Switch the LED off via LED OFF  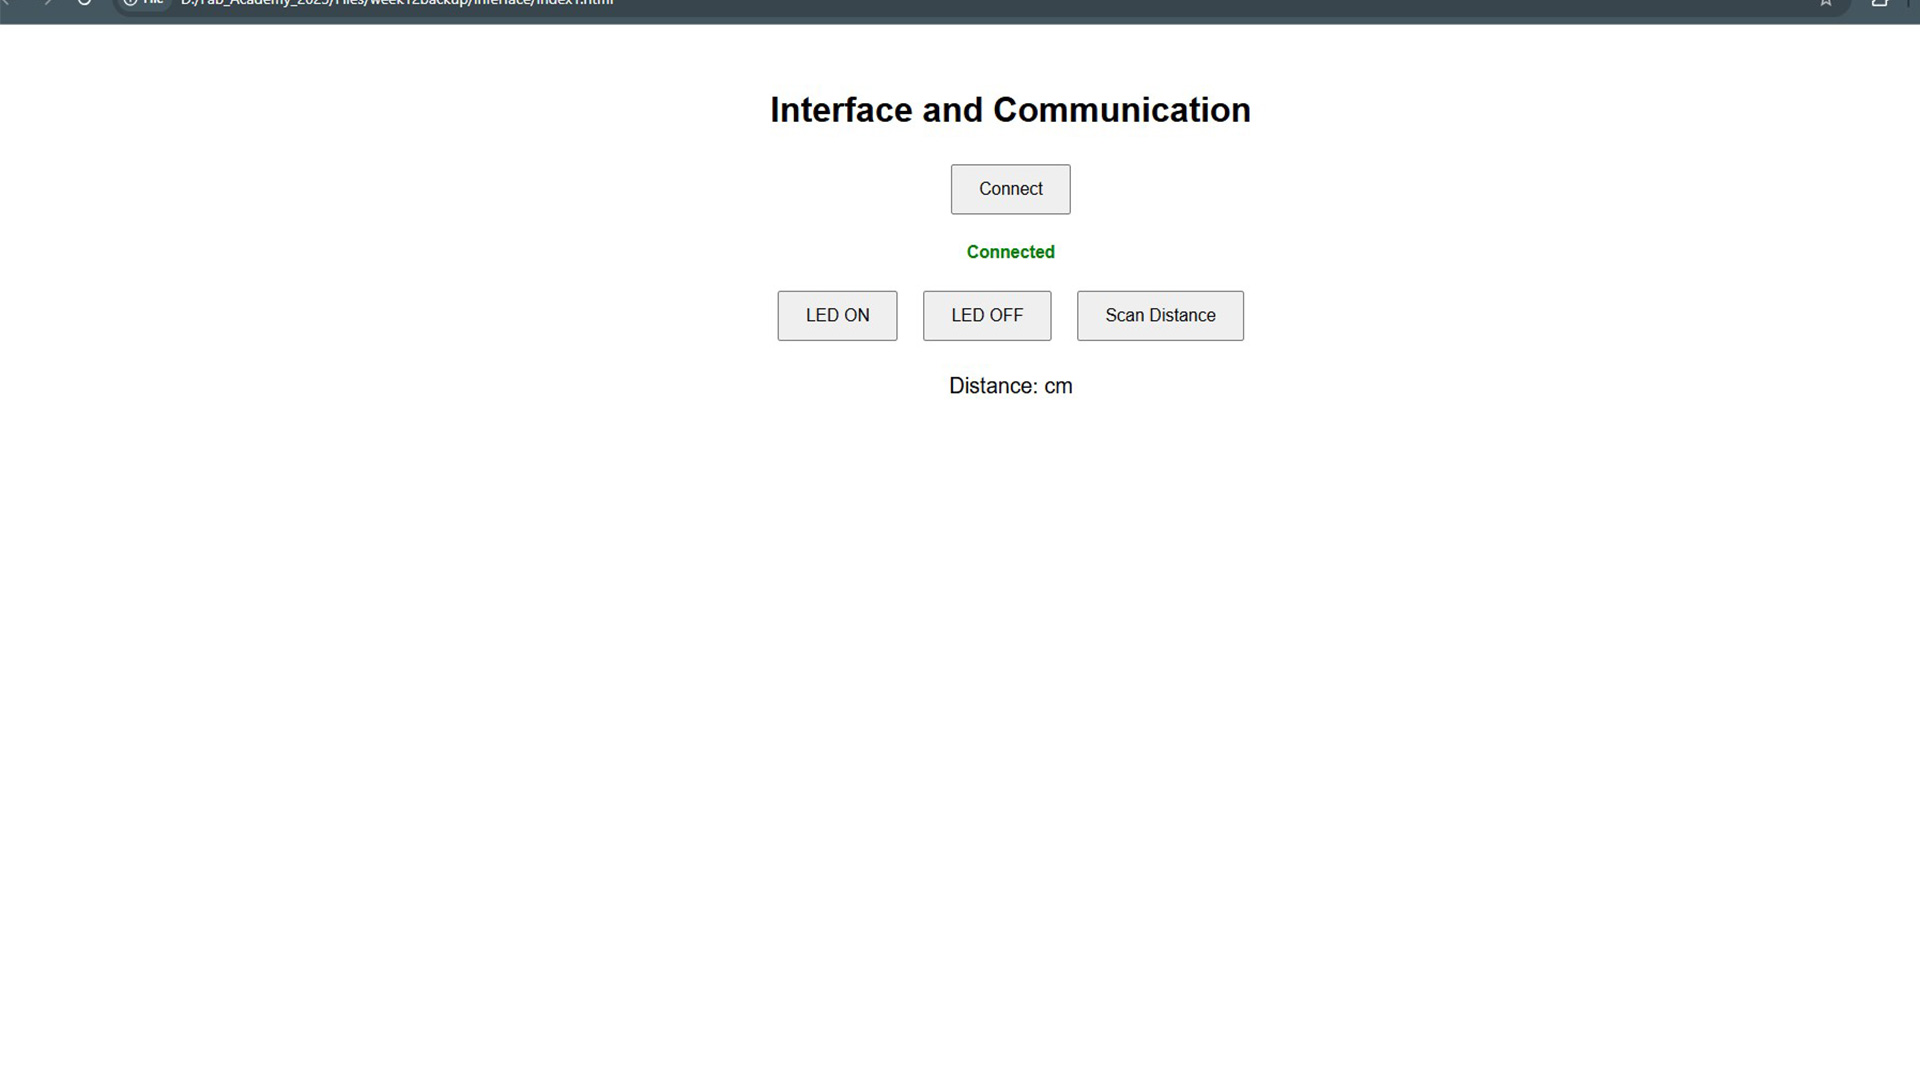point(987,316)
